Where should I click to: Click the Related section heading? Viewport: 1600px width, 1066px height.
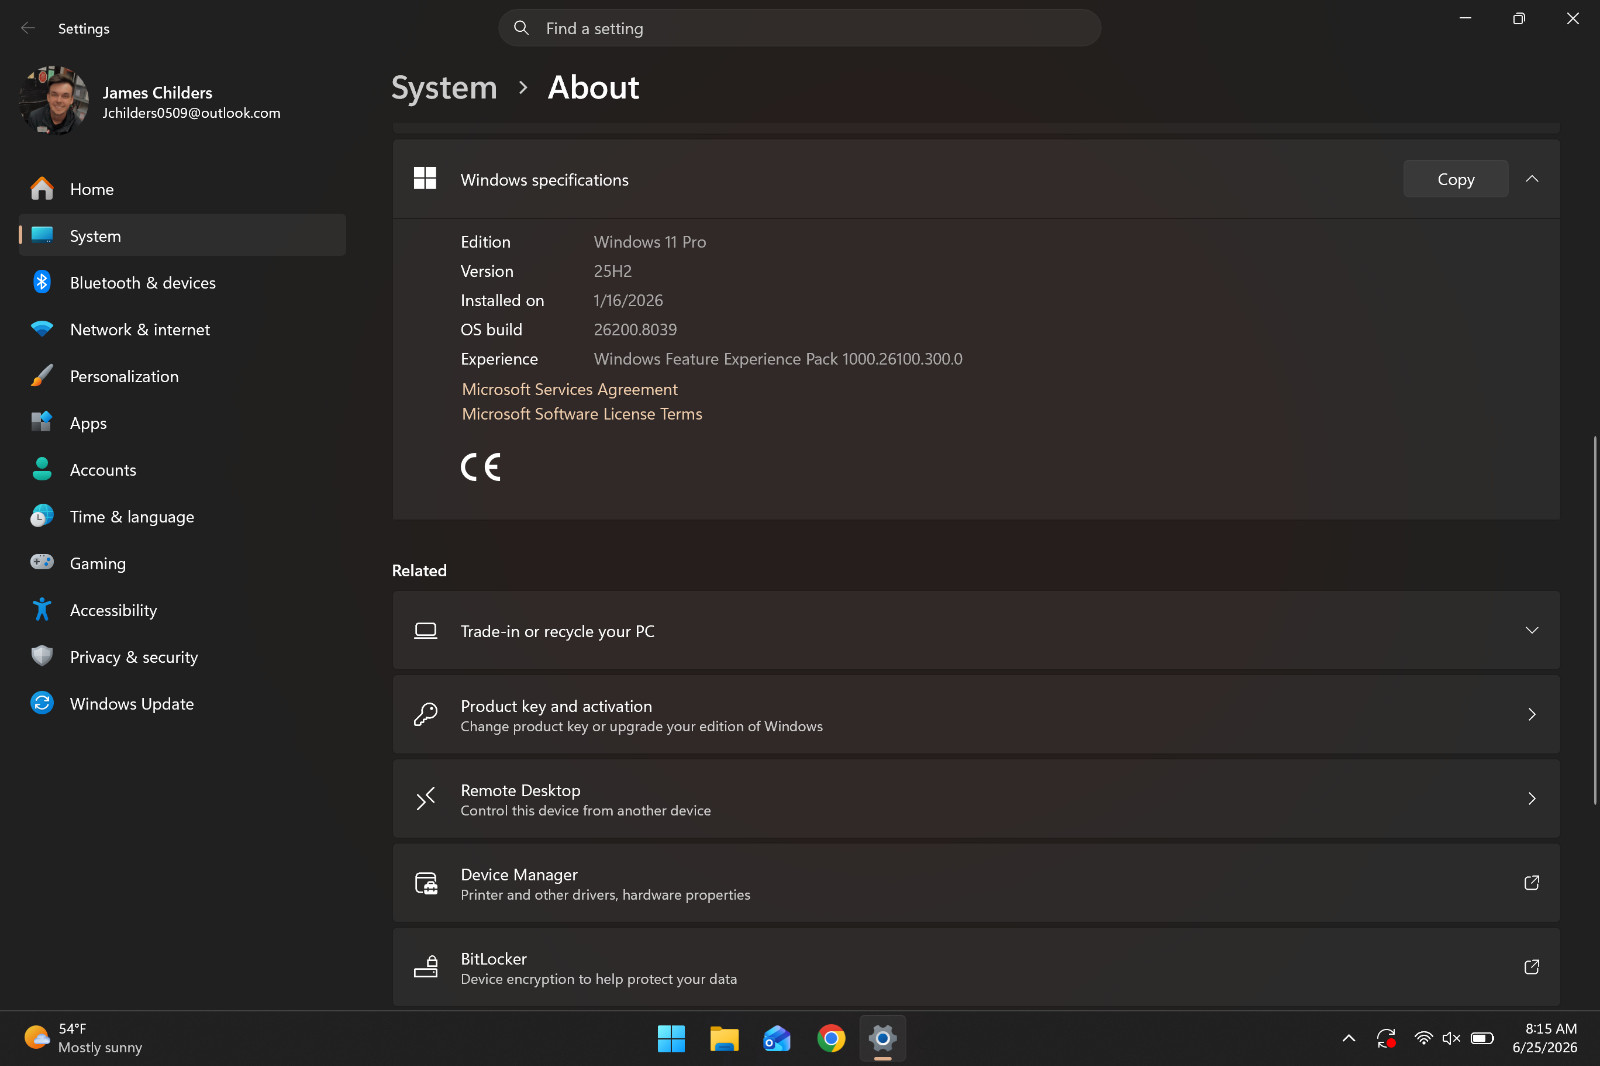tap(419, 570)
